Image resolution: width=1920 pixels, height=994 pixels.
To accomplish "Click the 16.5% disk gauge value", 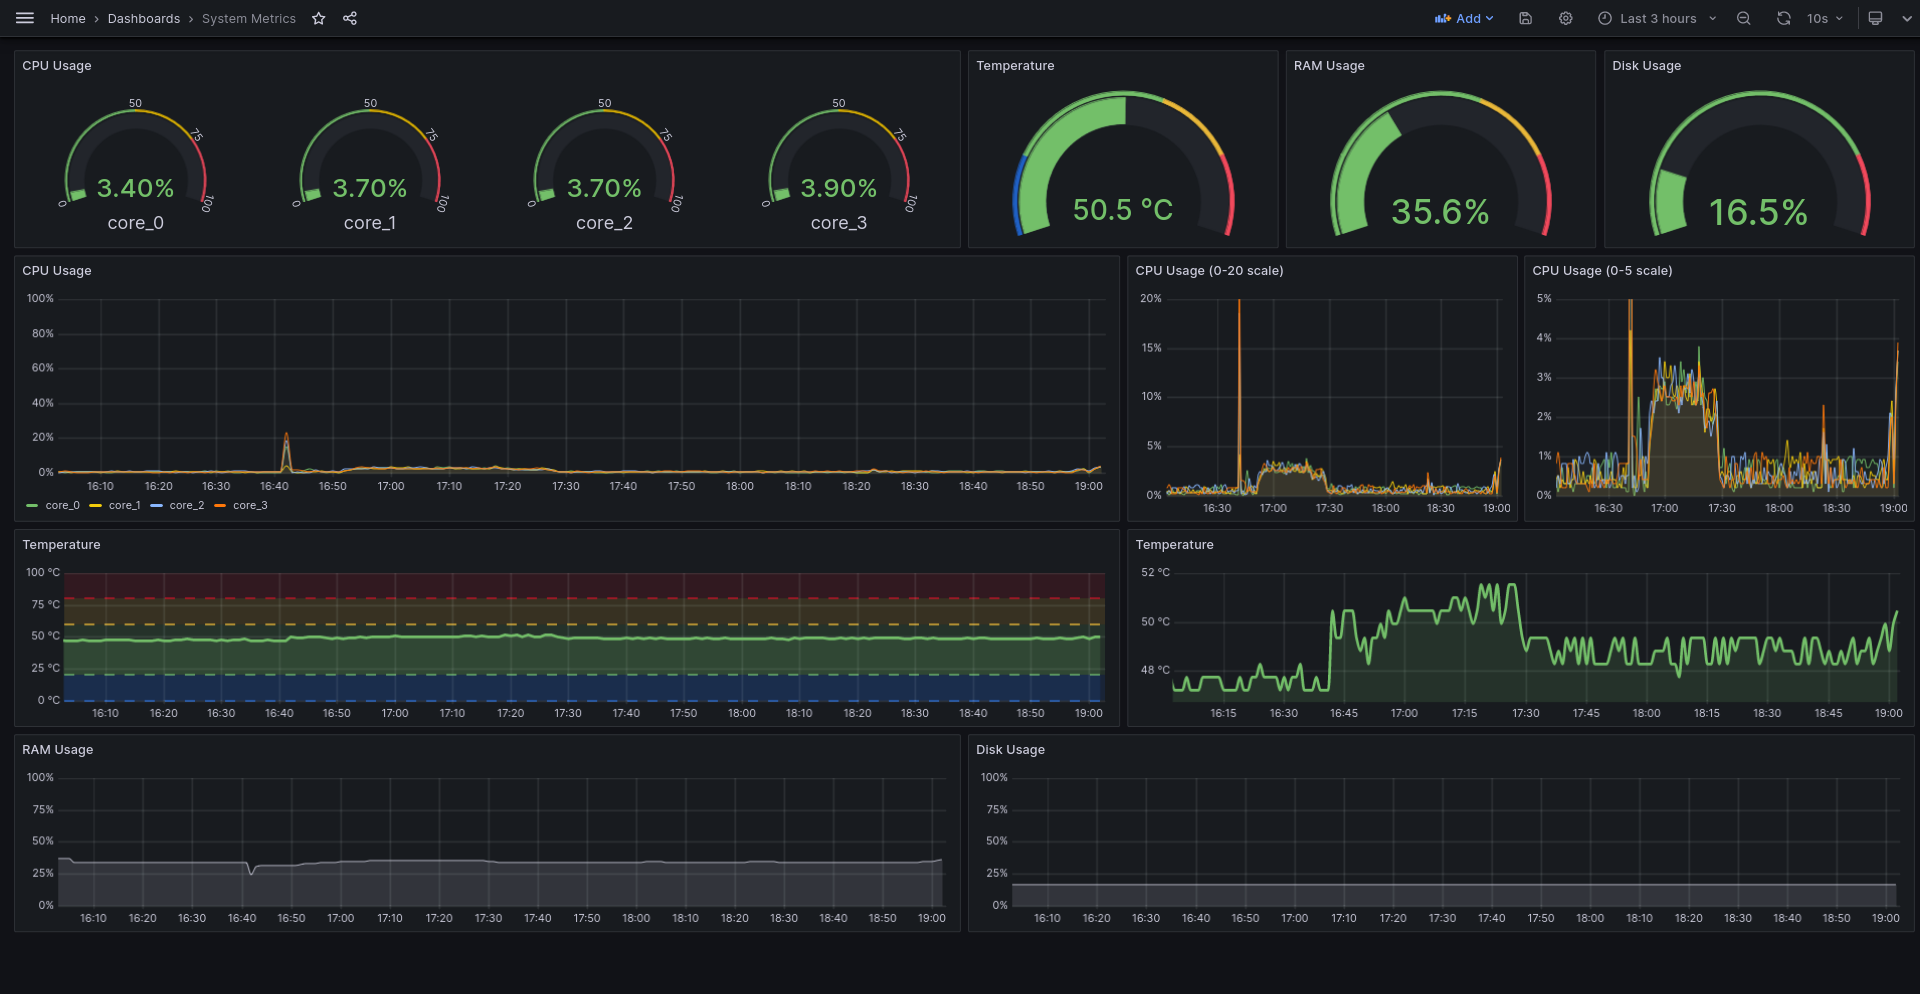I will (x=1758, y=211).
